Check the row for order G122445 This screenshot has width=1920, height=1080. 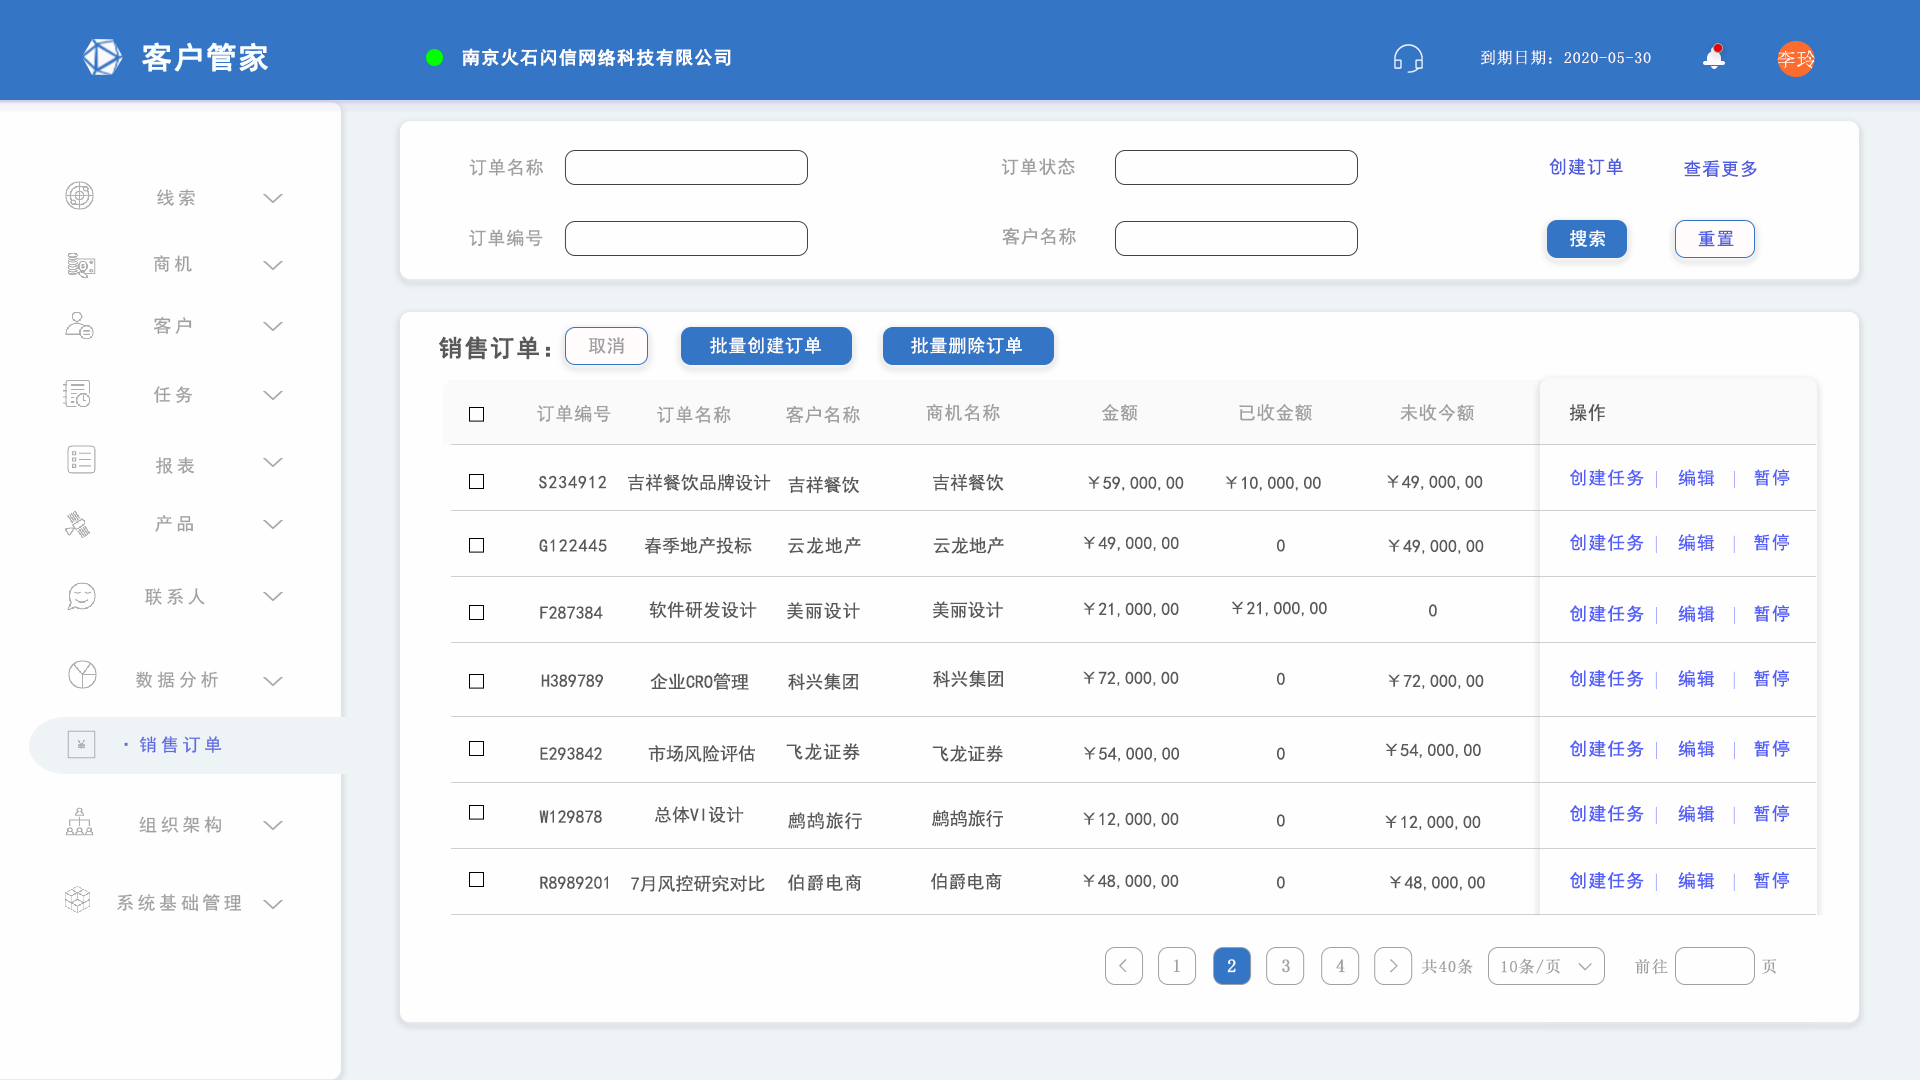pos(477,546)
